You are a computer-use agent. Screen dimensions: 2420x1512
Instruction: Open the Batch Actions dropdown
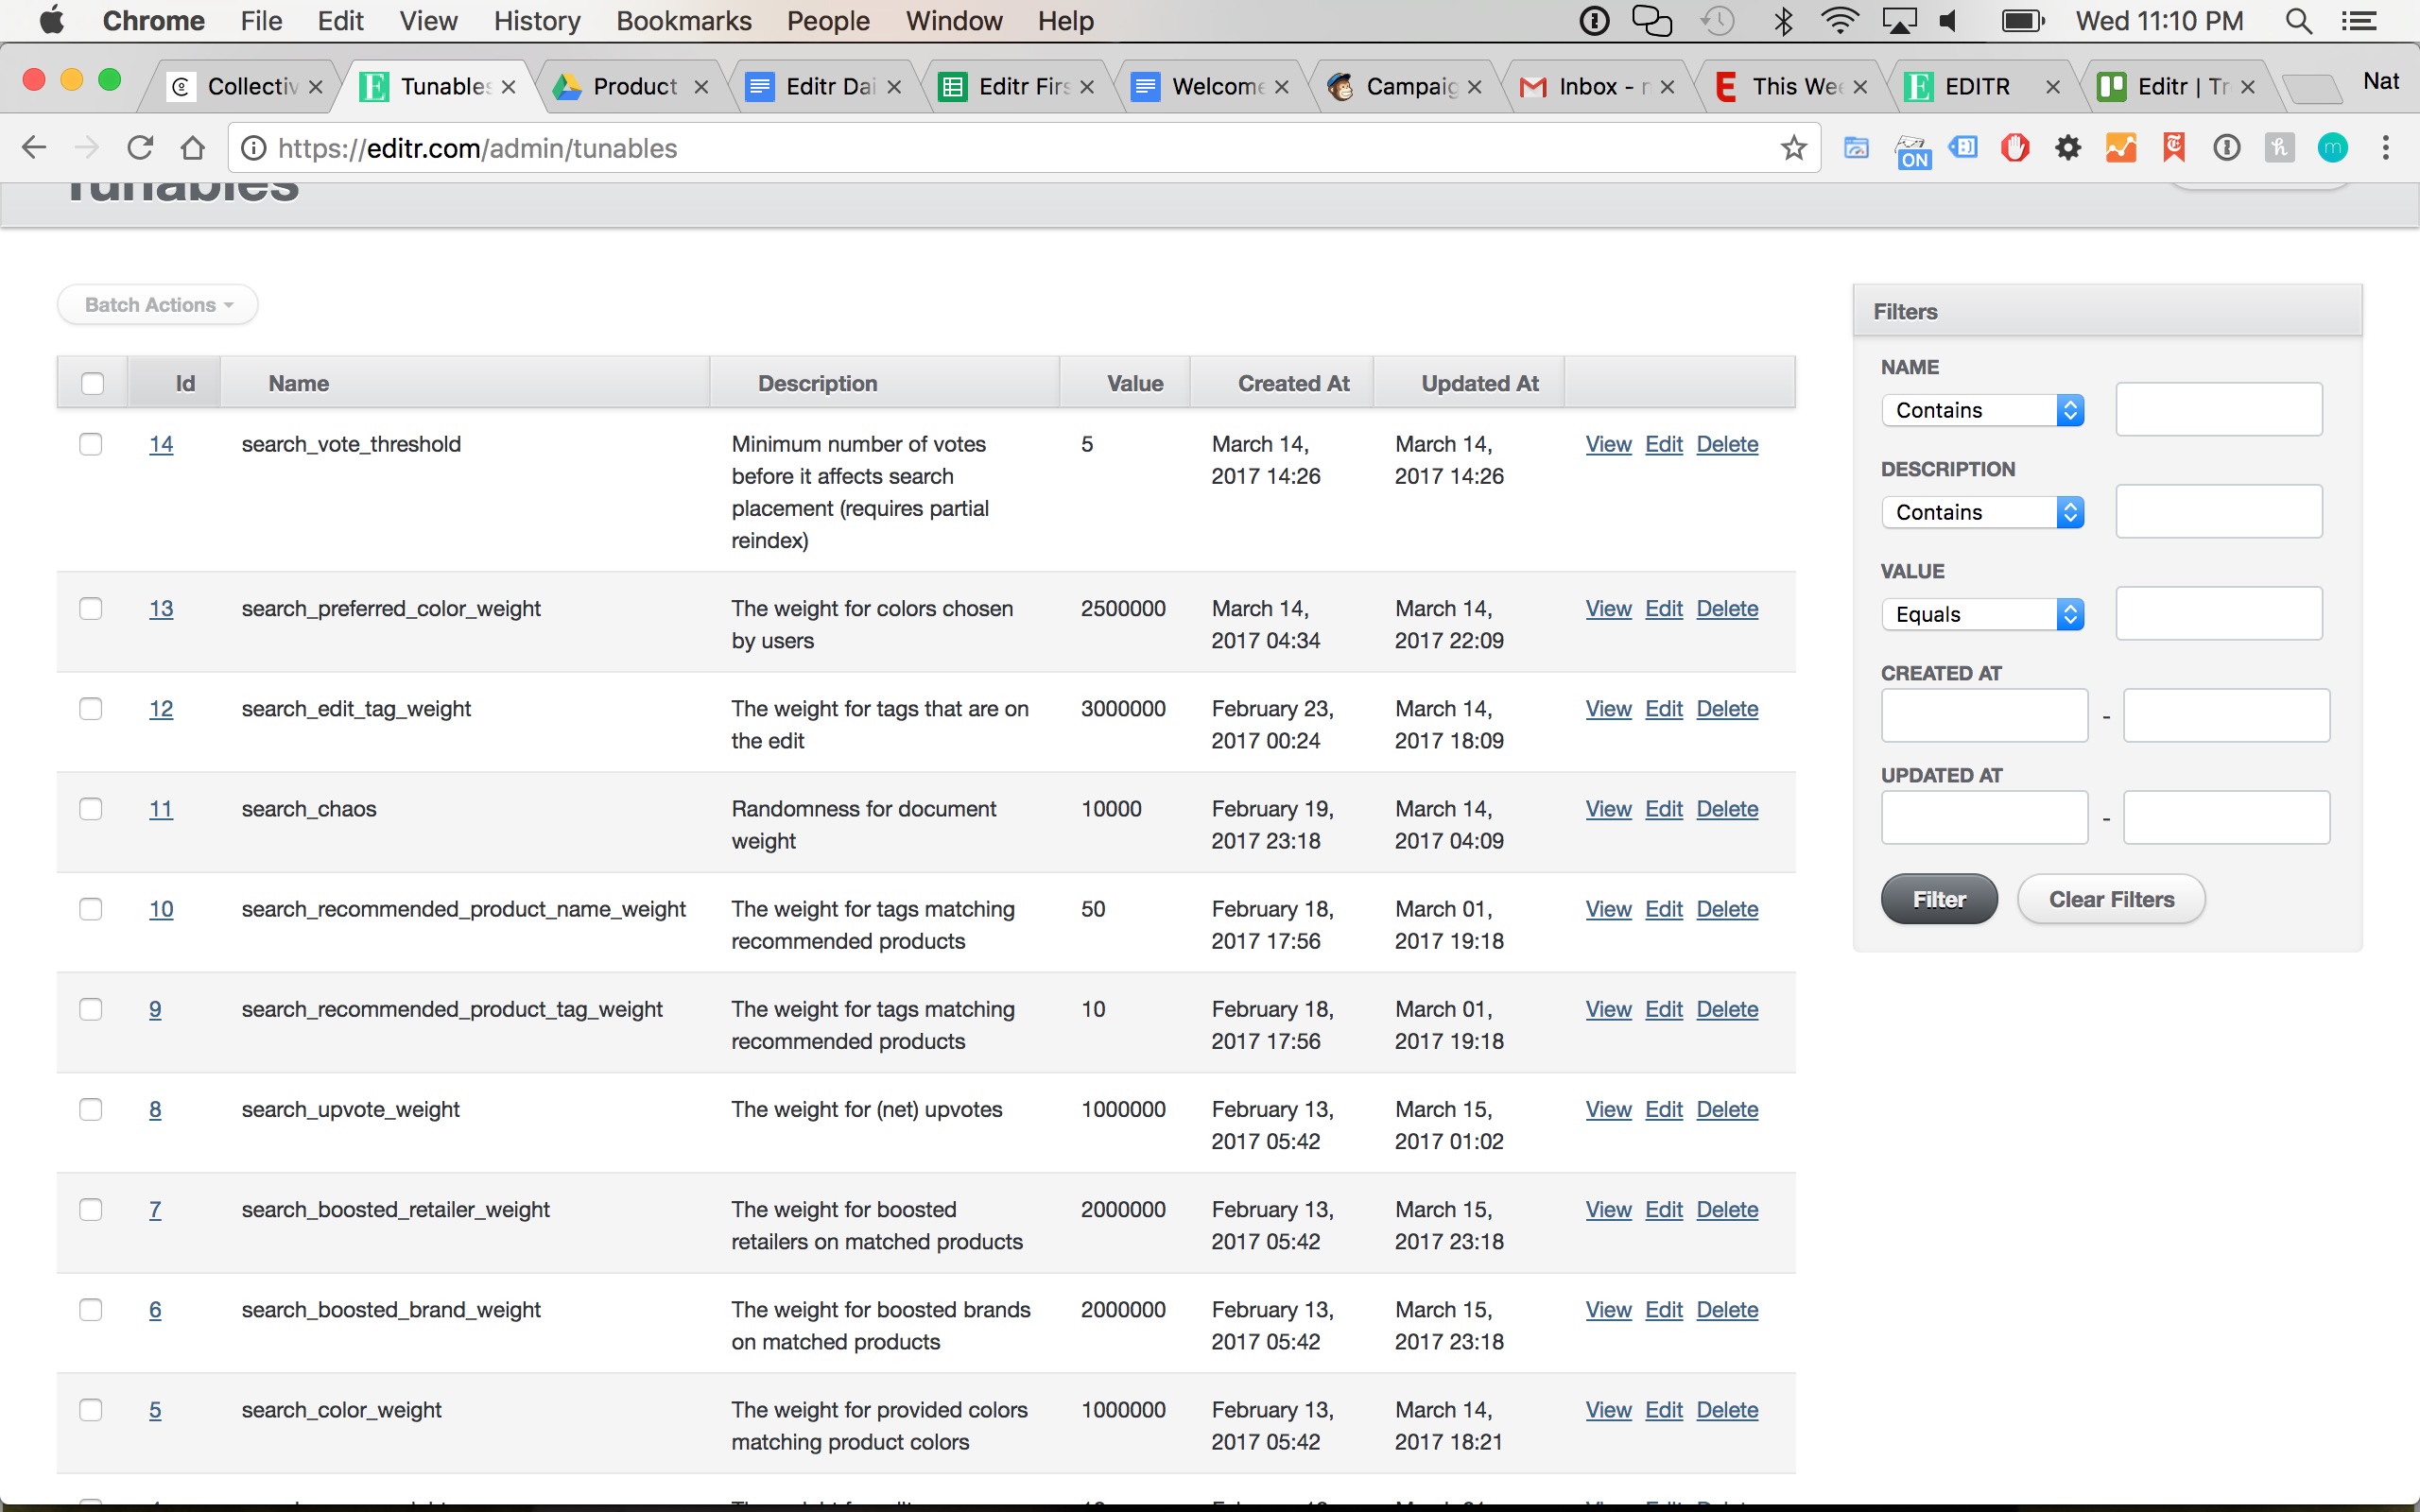point(158,305)
